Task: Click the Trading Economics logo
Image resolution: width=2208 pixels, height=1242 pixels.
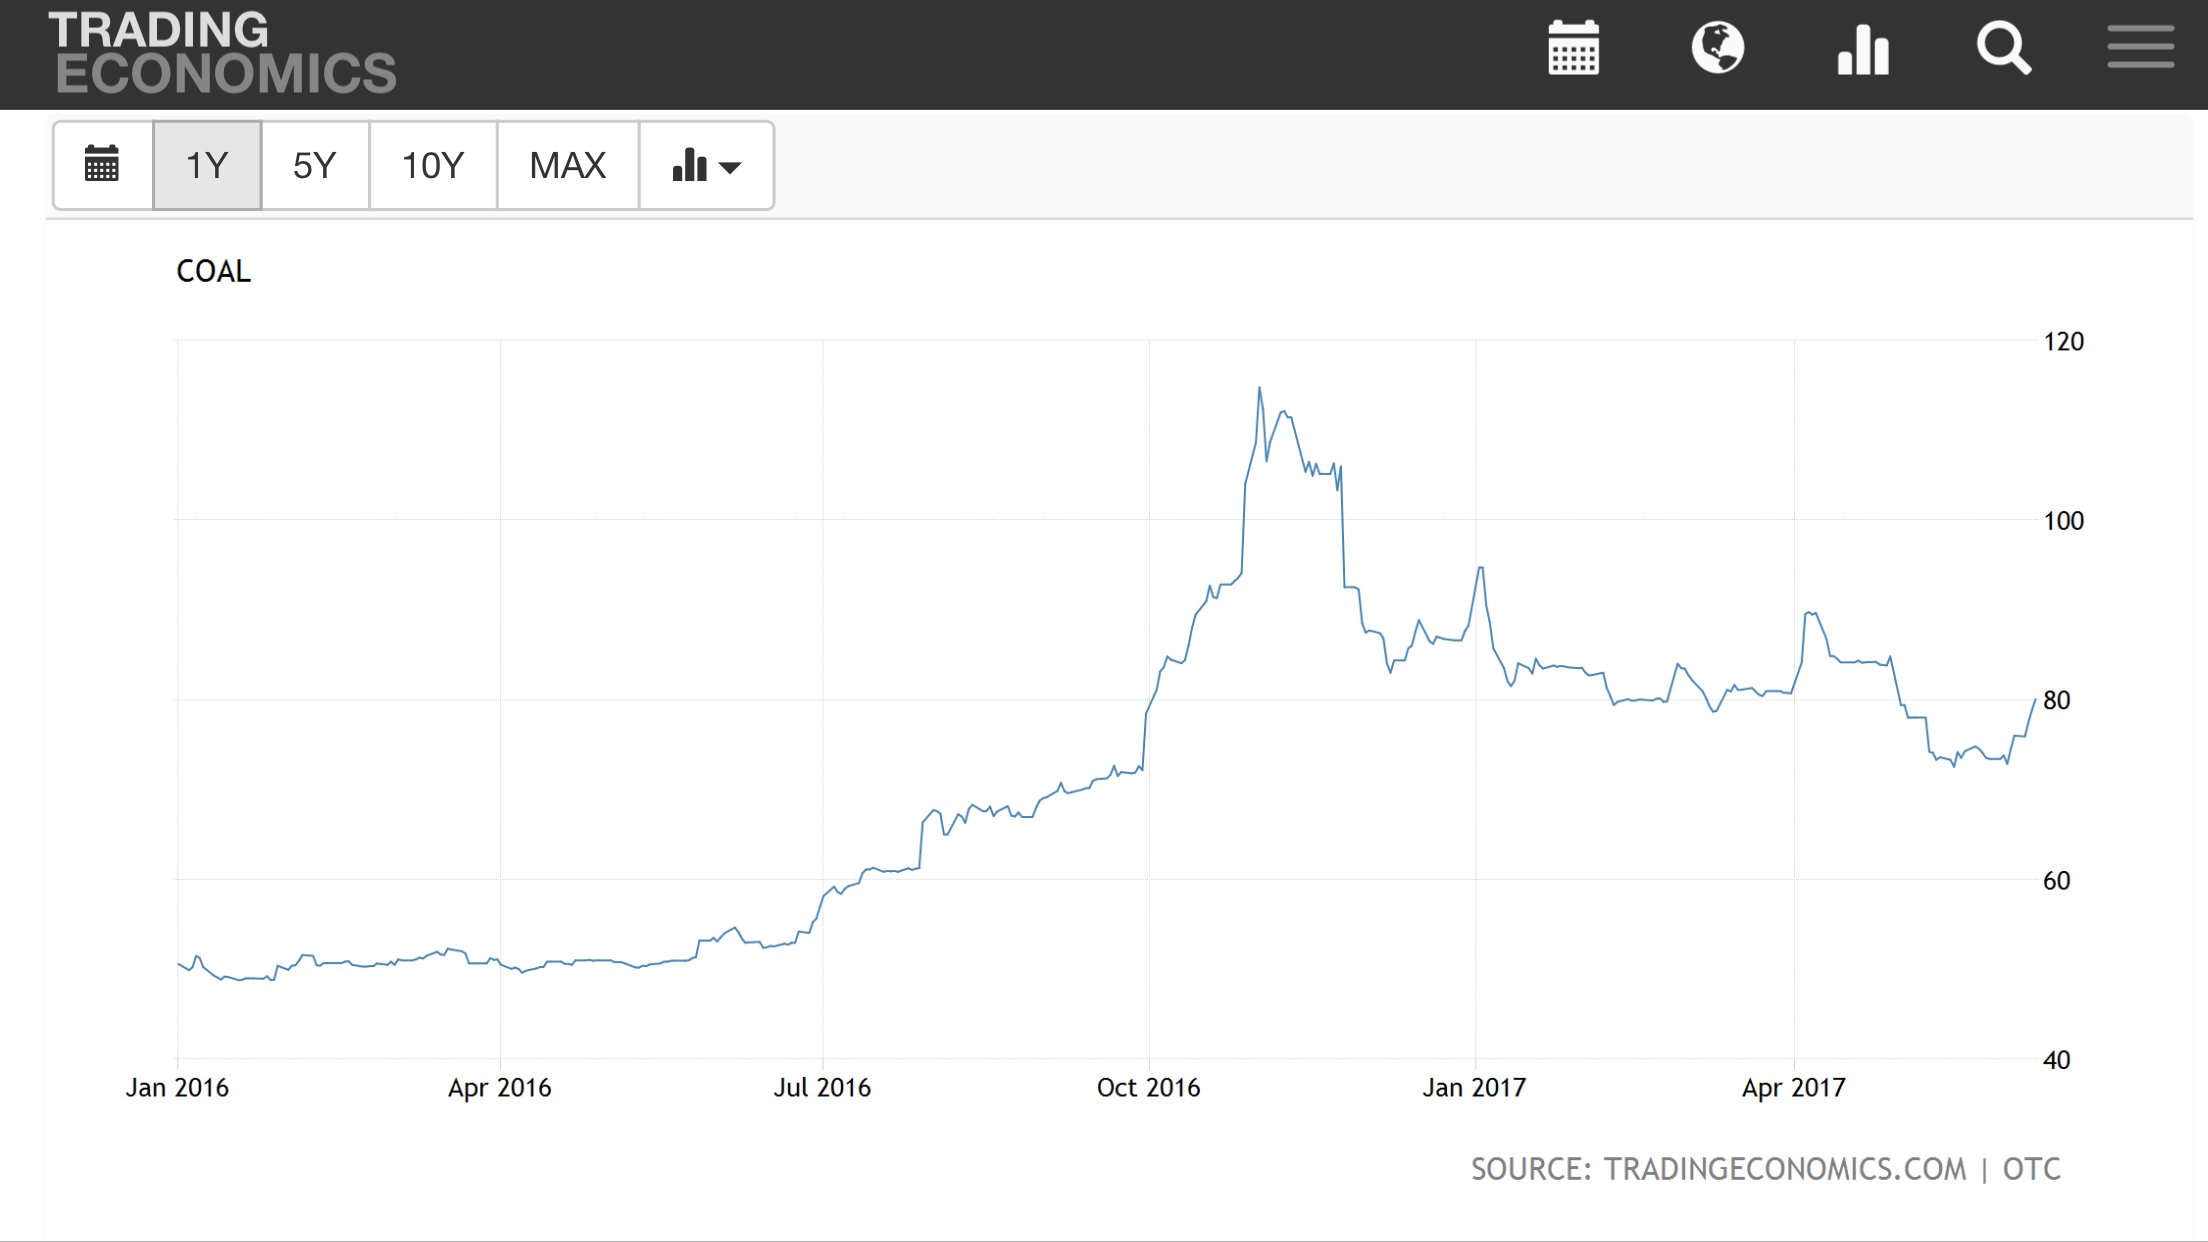Action: click(222, 53)
